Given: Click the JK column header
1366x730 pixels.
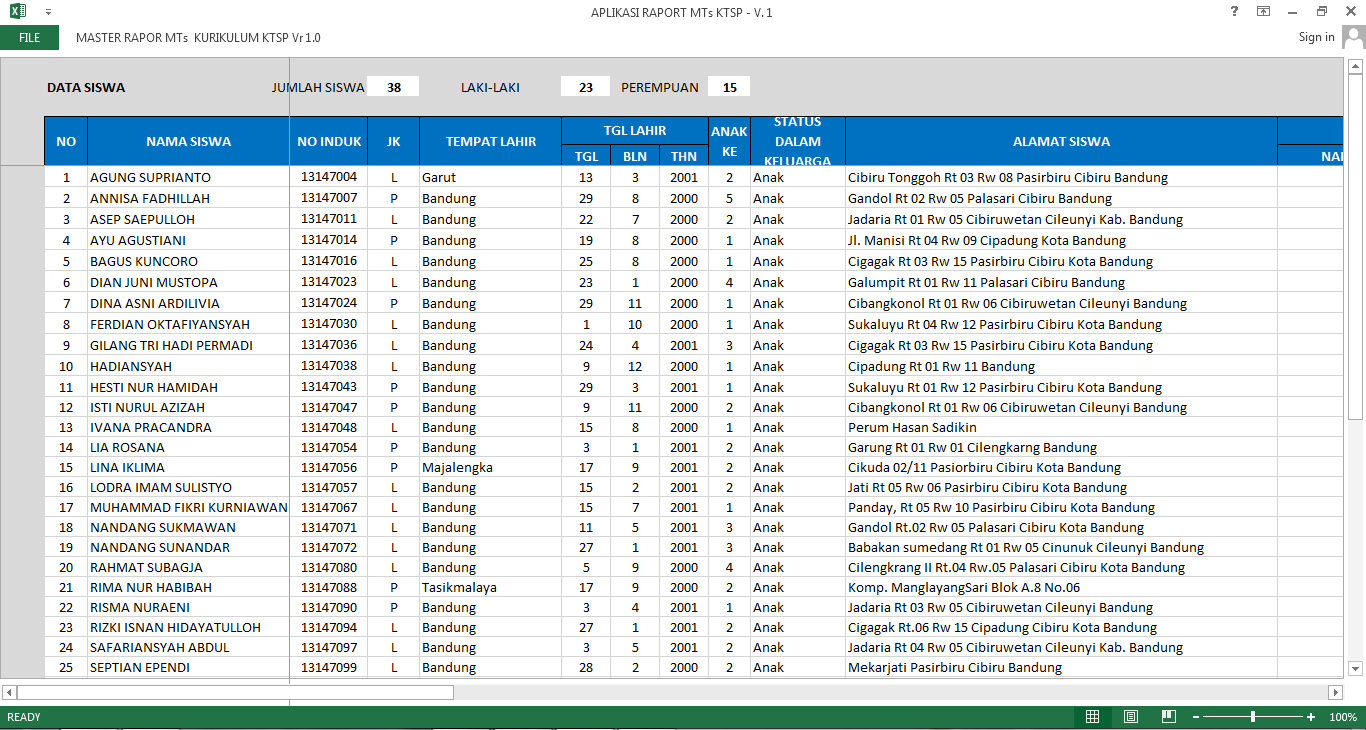Looking at the screenshot, I should point(393,141).
